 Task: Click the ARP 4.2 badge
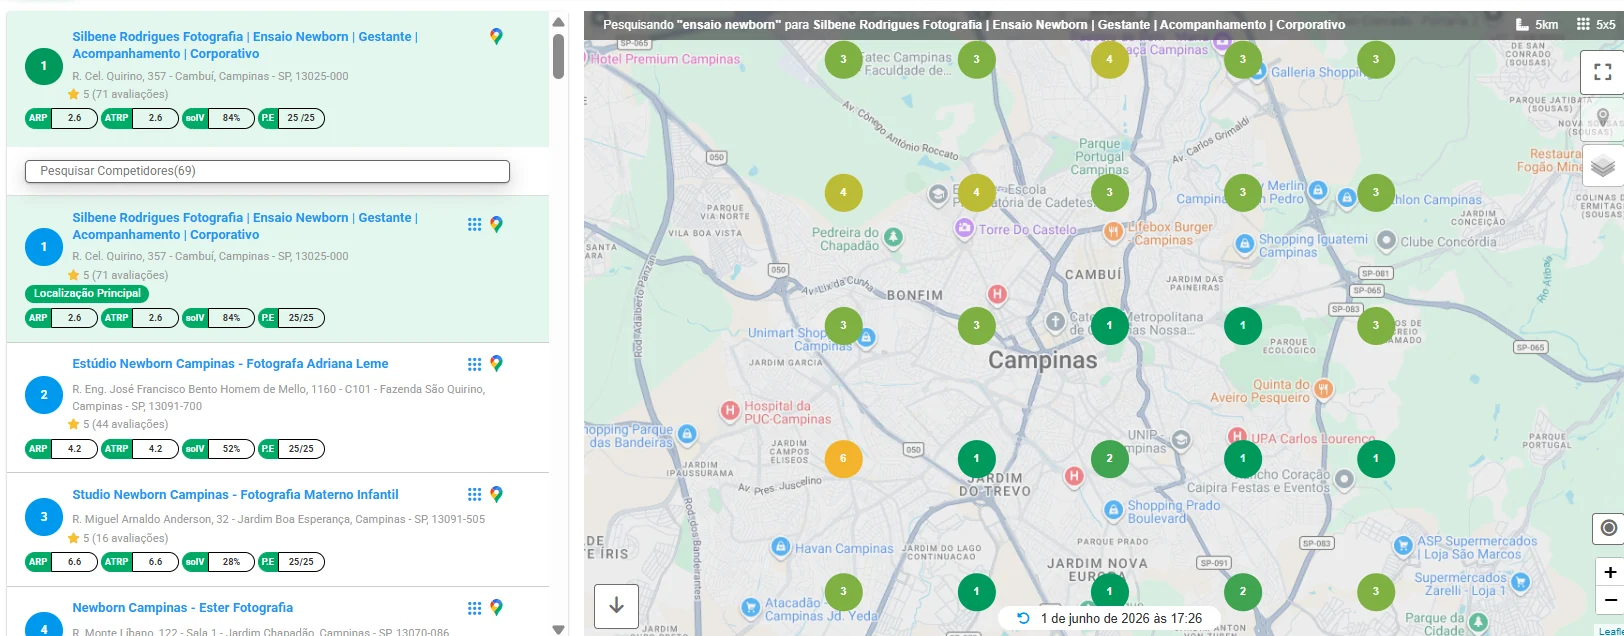(x=61, y=449)
